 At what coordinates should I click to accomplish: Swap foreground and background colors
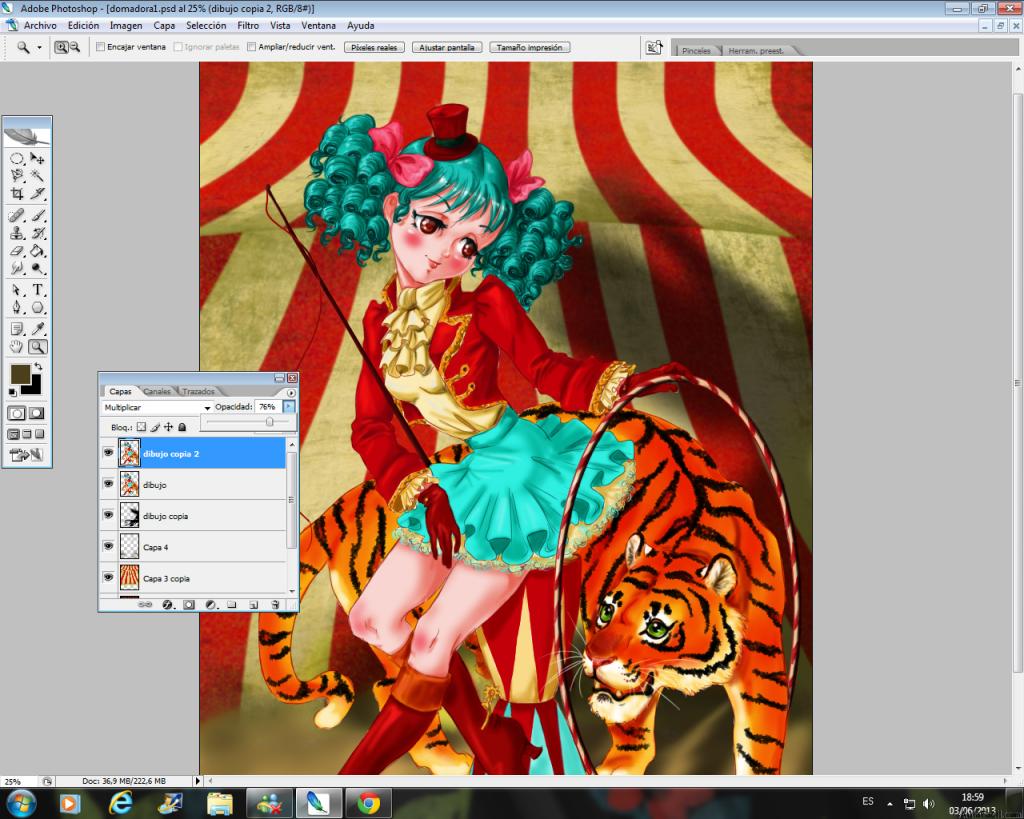pos(38,366)
